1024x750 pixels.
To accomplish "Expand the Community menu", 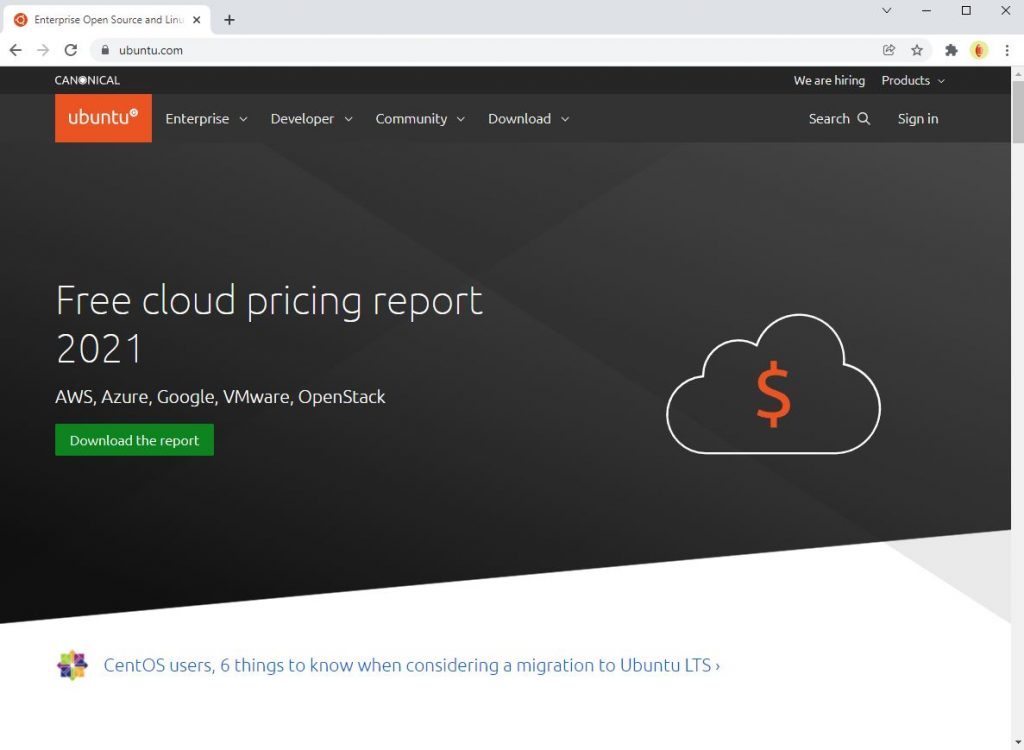I will tap(420, 118).
